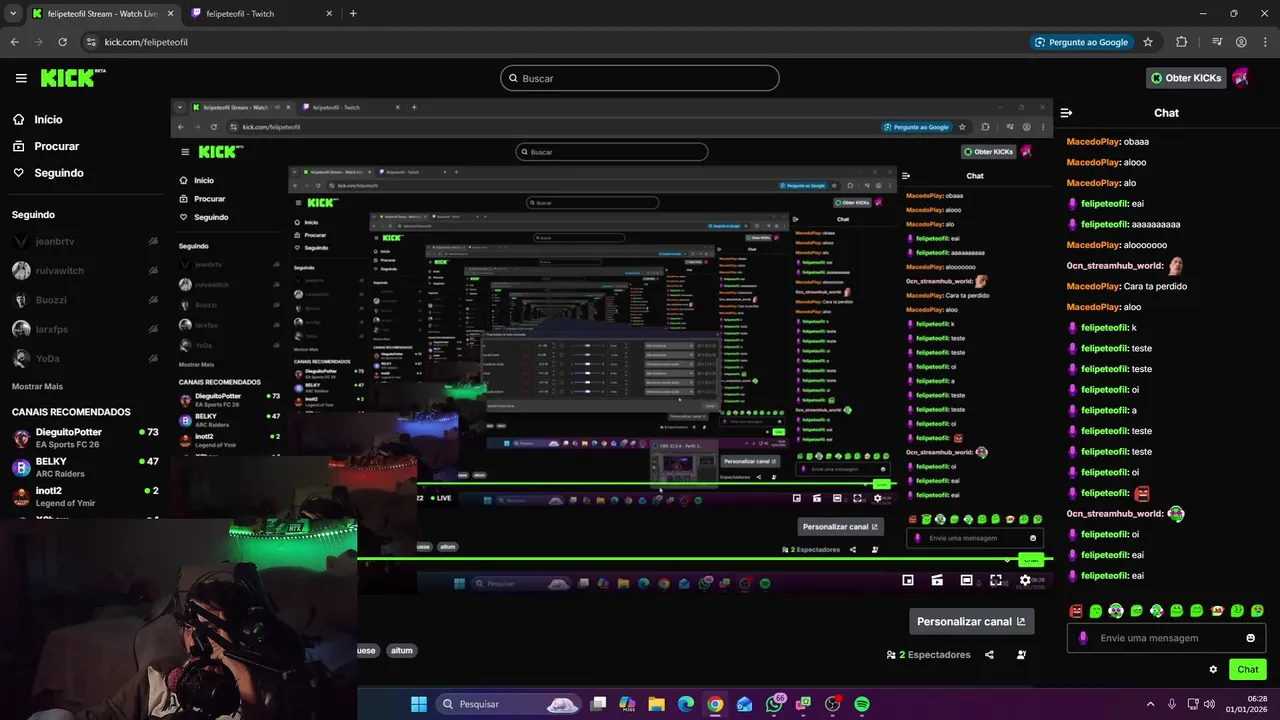Screen dimensions: 1280x720
Task: Pick the red angry emote in quick row
Action: pyautogui.click(x=1076, y=610)
